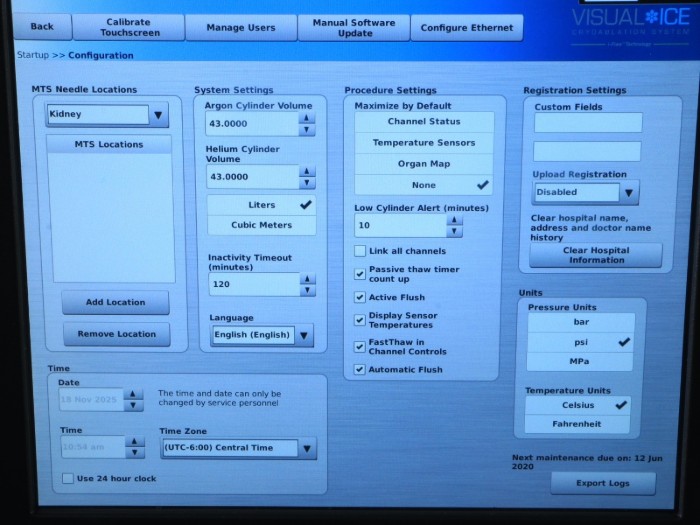
Task: Decrease Helium Cylinder Volume with down arrow
Action: point(307,183)
